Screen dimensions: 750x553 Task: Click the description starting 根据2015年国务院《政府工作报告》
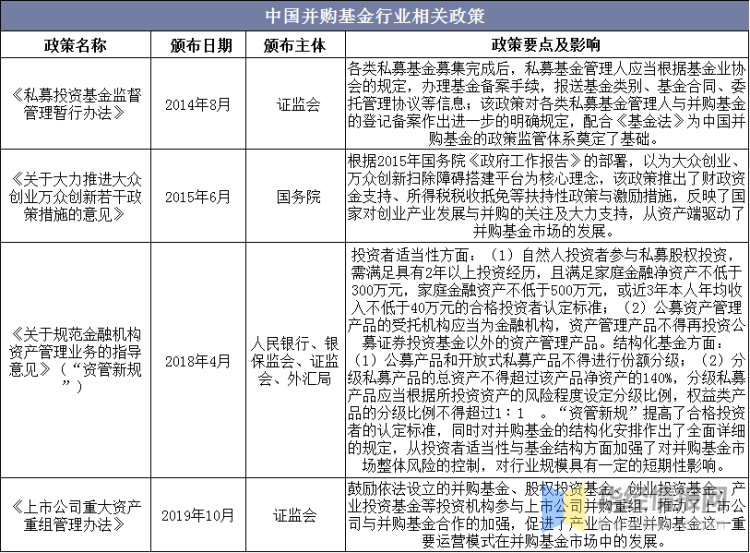coord(546,196)
